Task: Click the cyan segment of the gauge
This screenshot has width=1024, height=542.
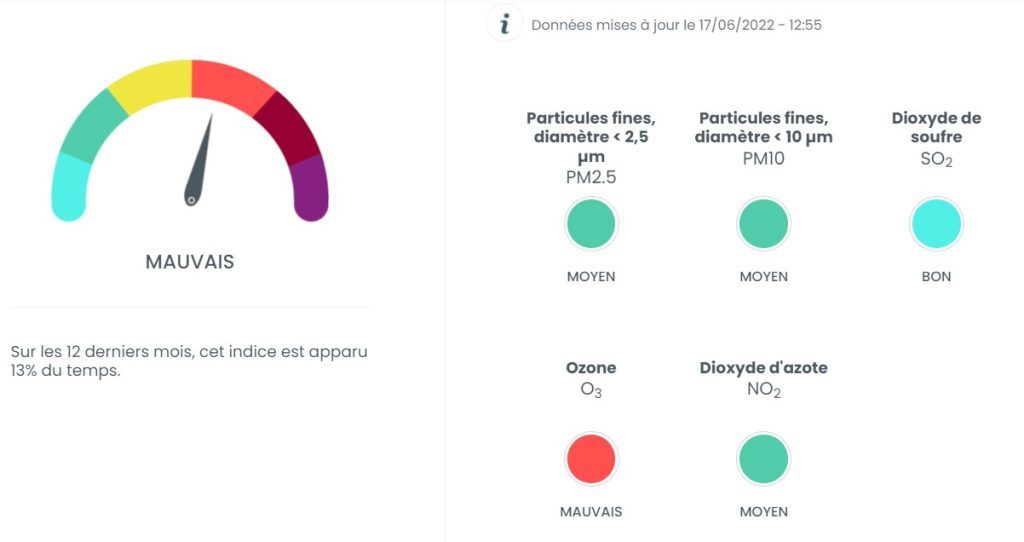Action: pos(70,186)
